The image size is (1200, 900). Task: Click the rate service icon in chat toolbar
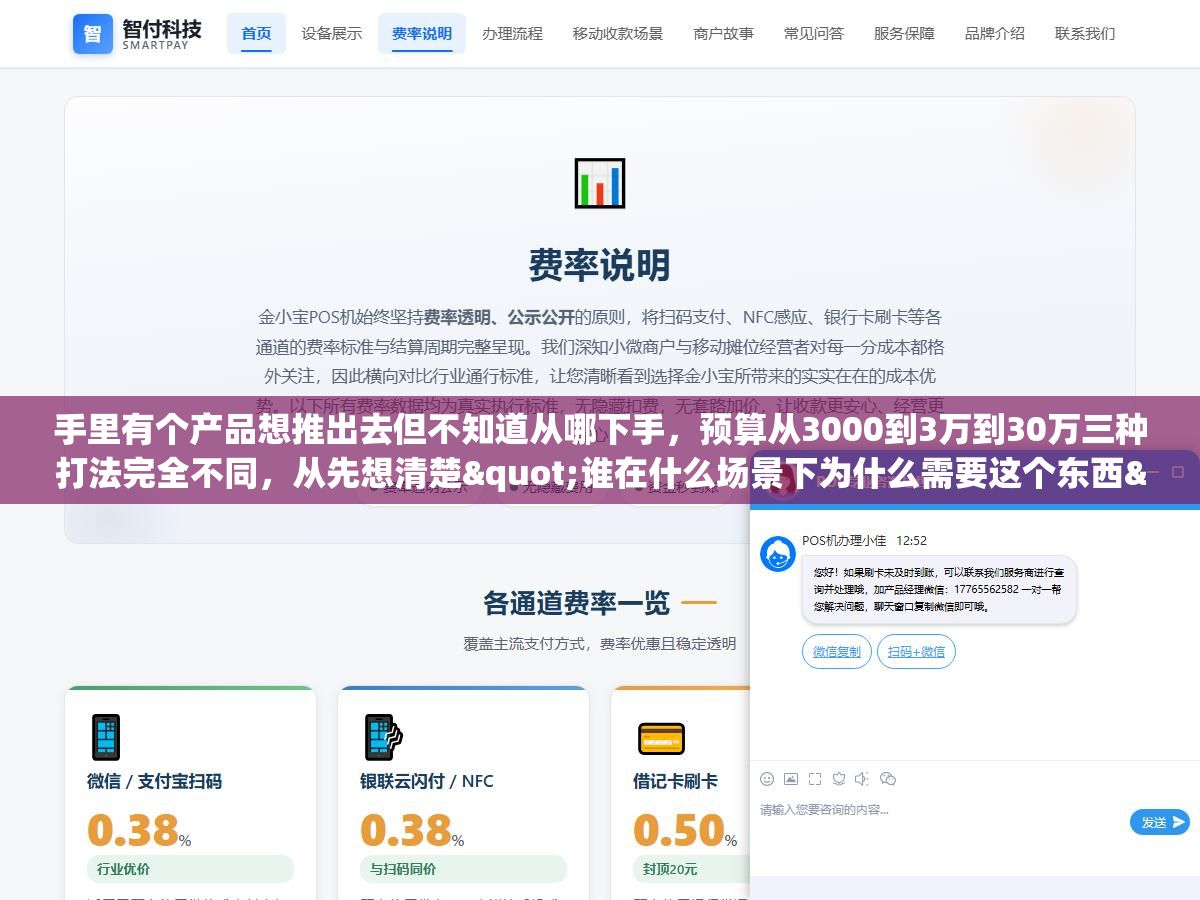tap(839, 779)
